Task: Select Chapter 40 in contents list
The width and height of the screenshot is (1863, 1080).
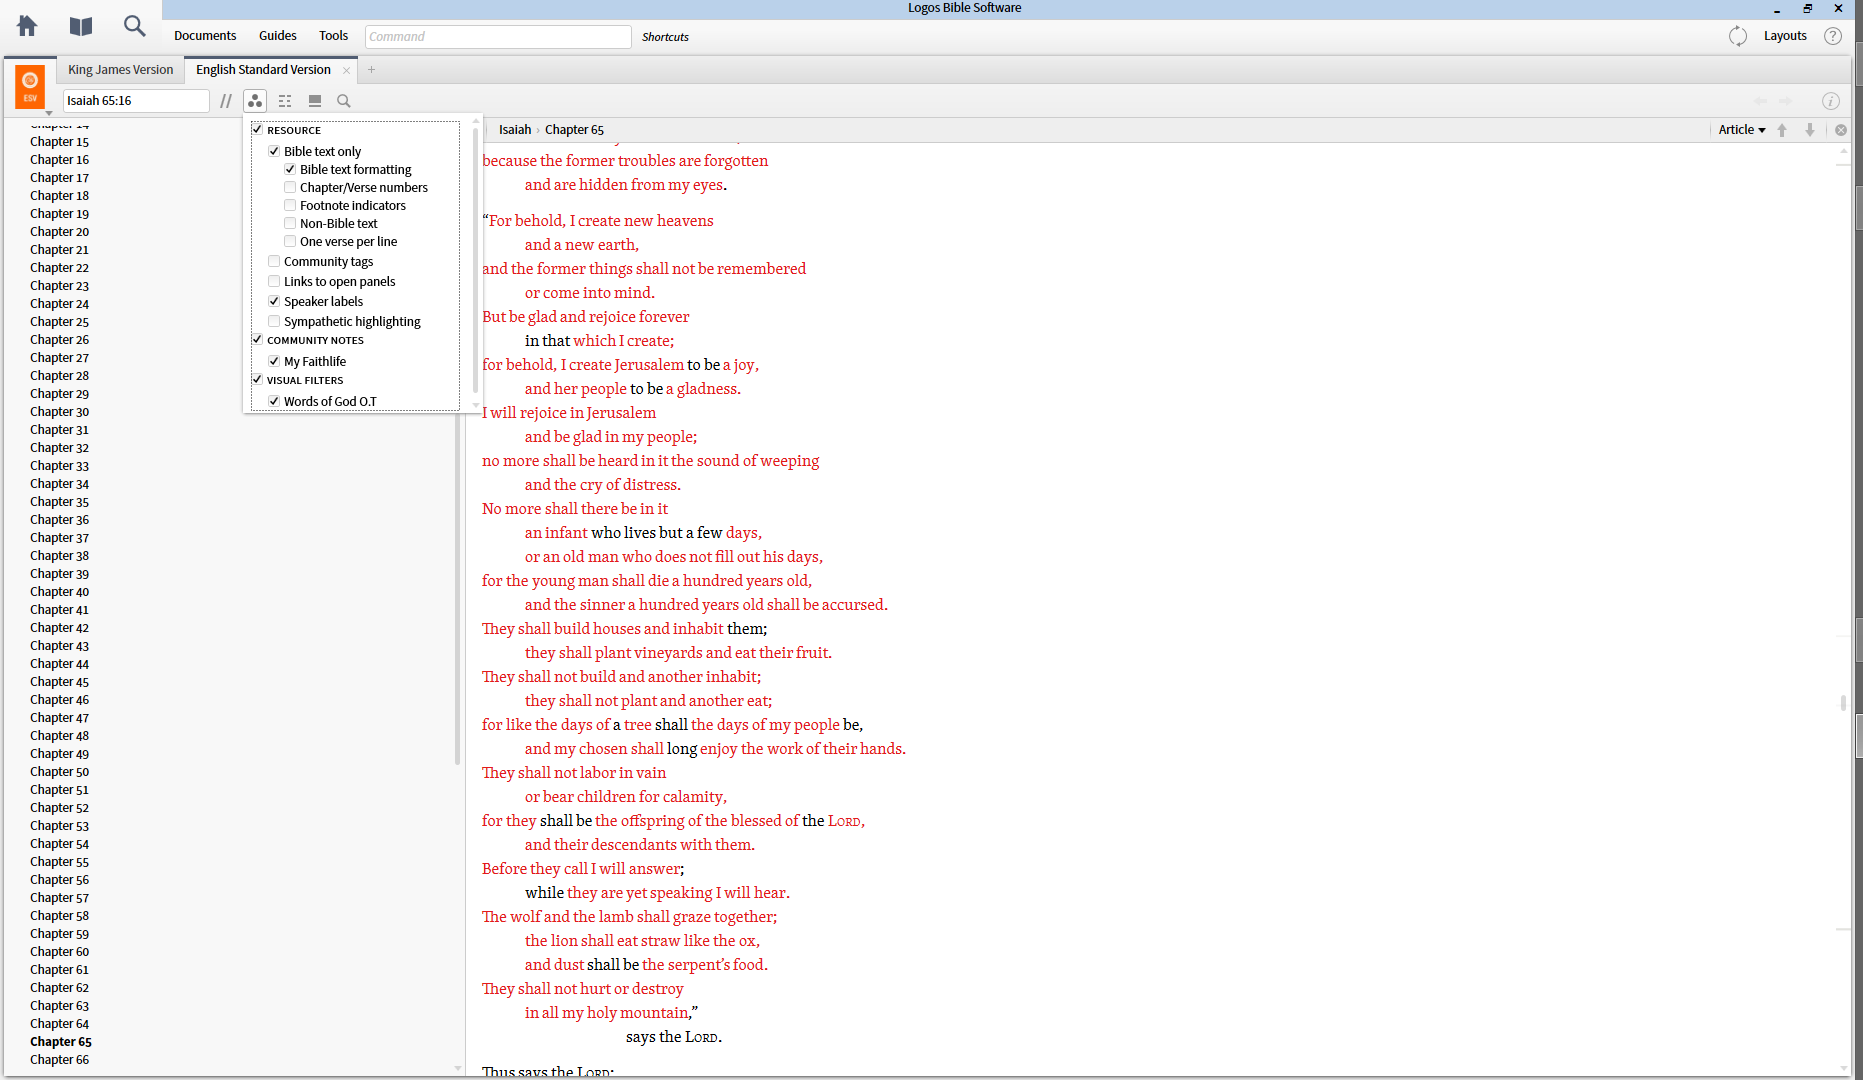Action: click(x=59, y=592)
